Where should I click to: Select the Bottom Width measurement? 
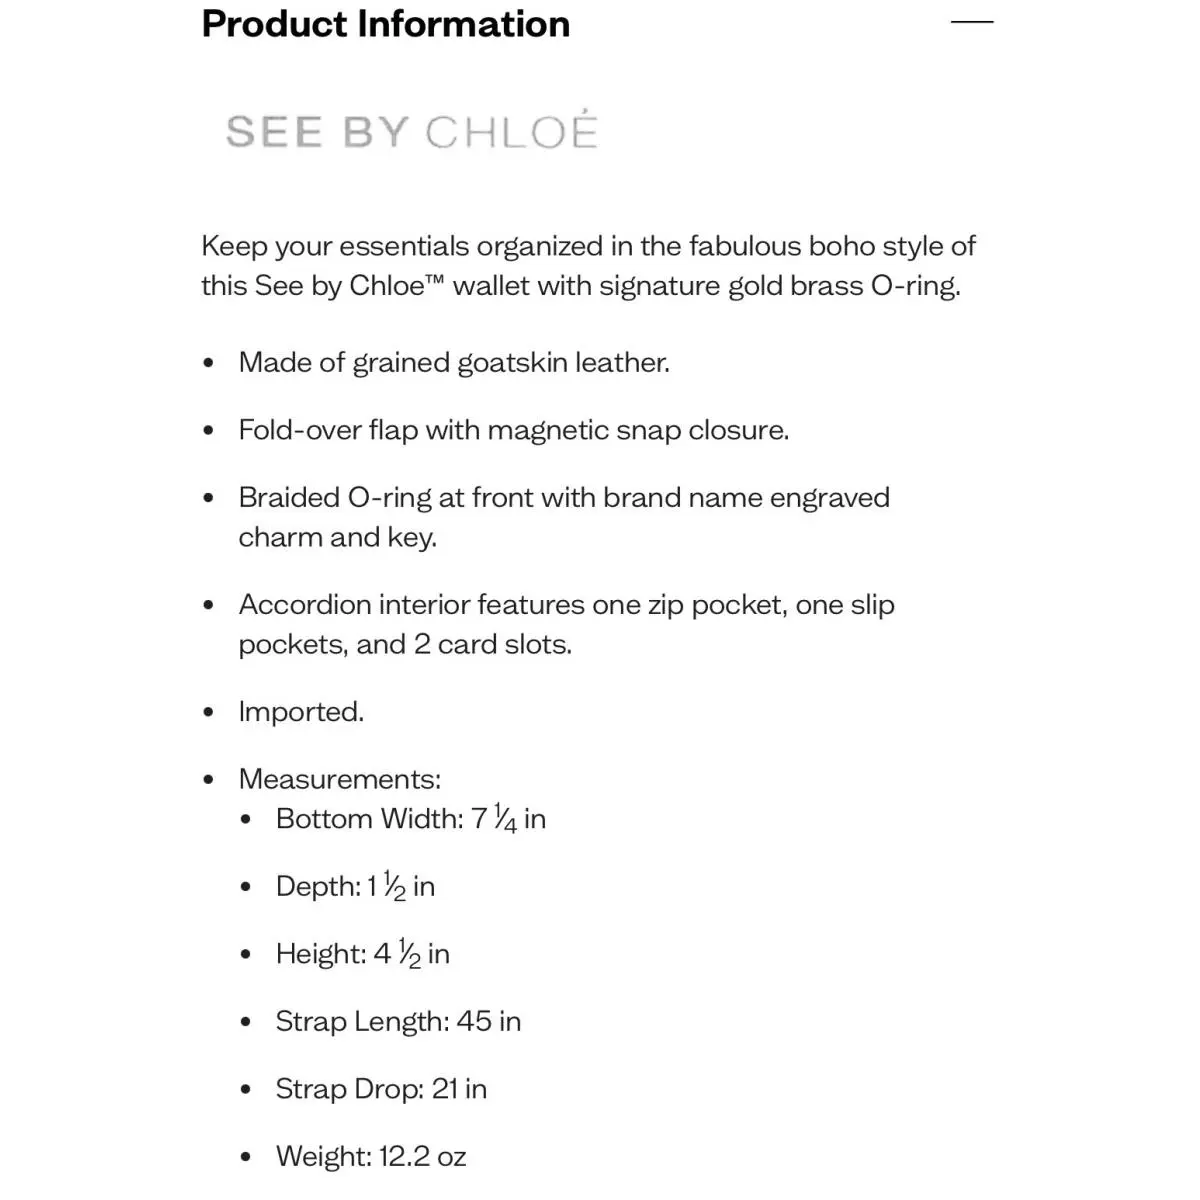(x=411, y=819)
